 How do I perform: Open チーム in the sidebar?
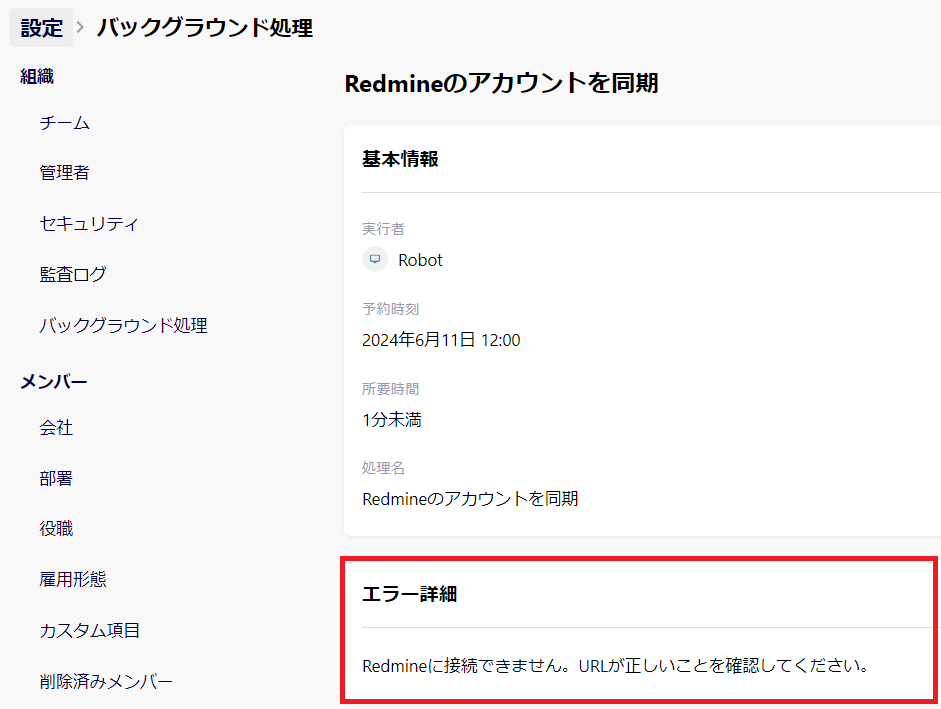click(x=65, y=123)
